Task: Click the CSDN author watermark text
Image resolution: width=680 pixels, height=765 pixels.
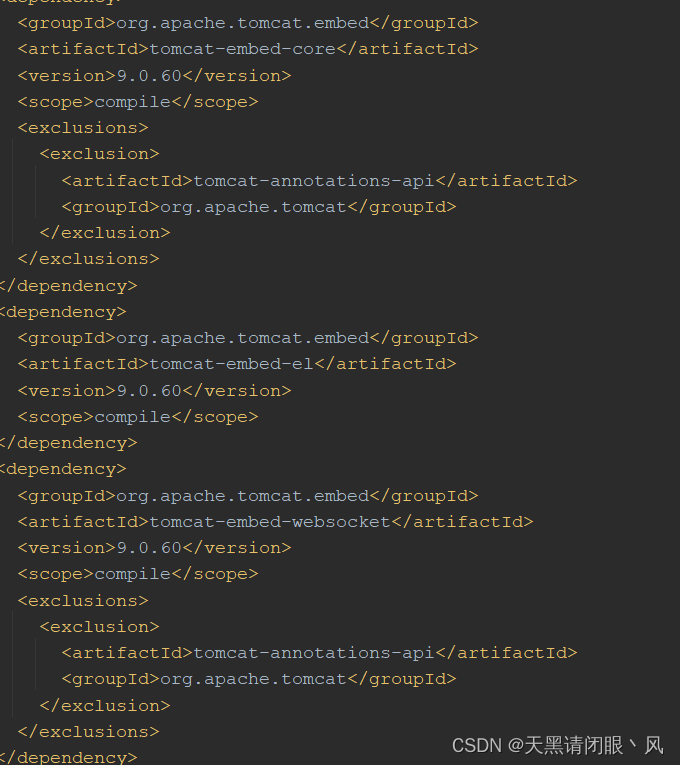Action: [x=557, y=745]
